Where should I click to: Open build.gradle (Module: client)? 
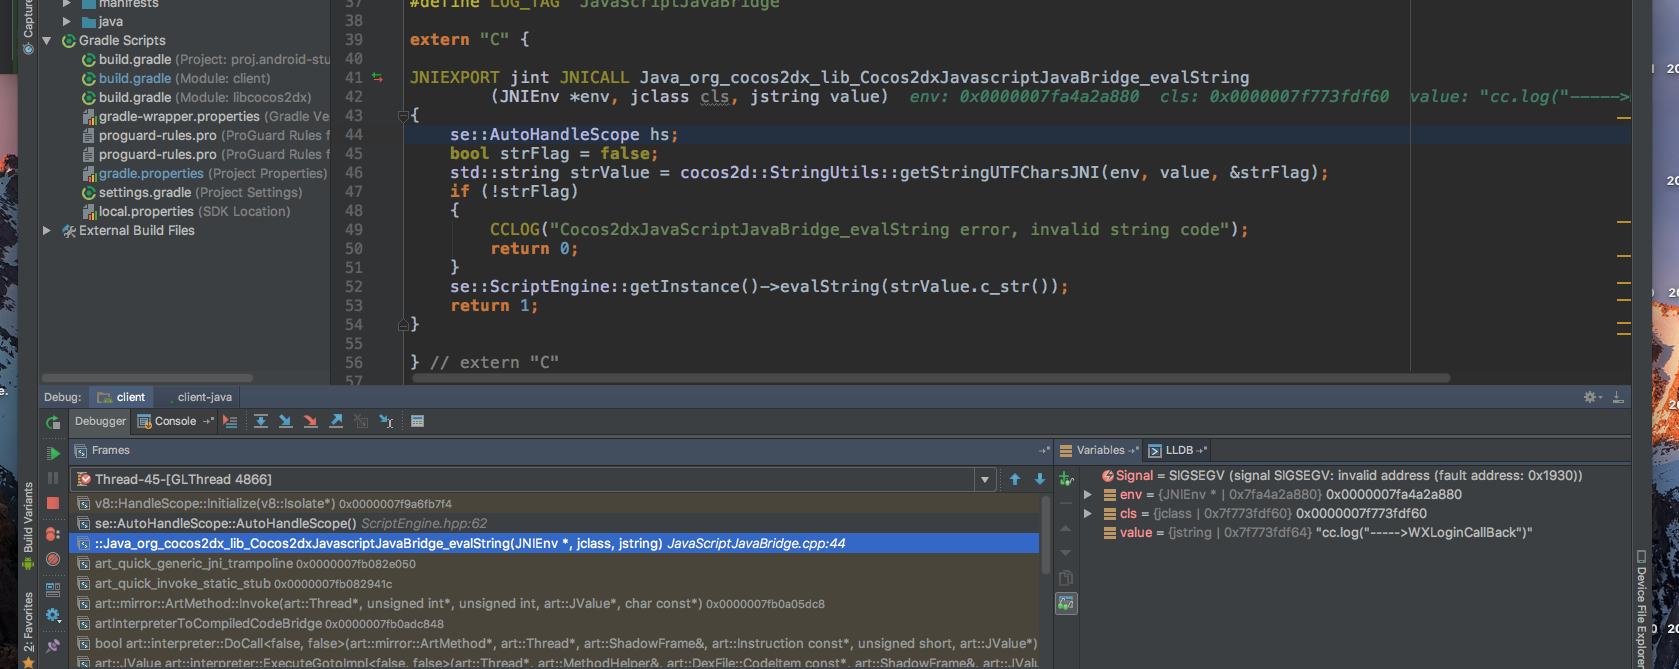coord(176,78)
